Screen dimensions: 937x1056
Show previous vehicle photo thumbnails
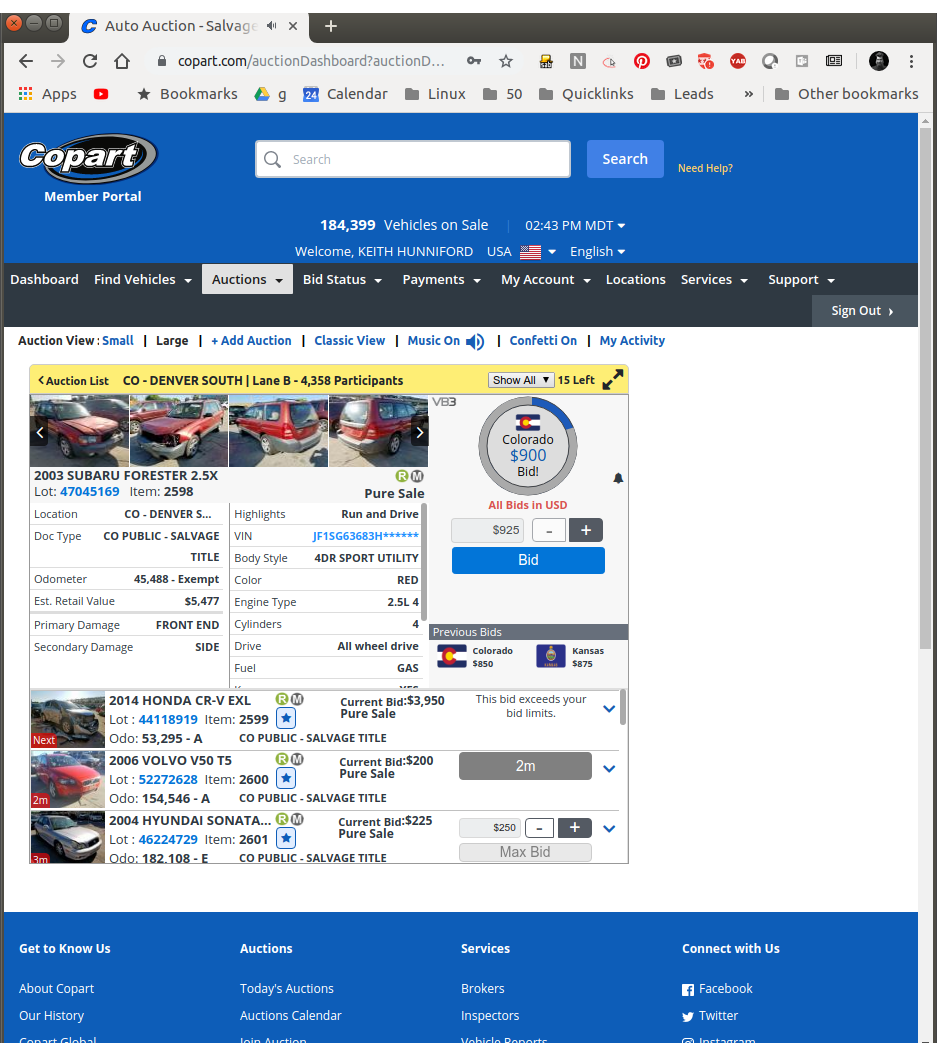click(40, 432)
